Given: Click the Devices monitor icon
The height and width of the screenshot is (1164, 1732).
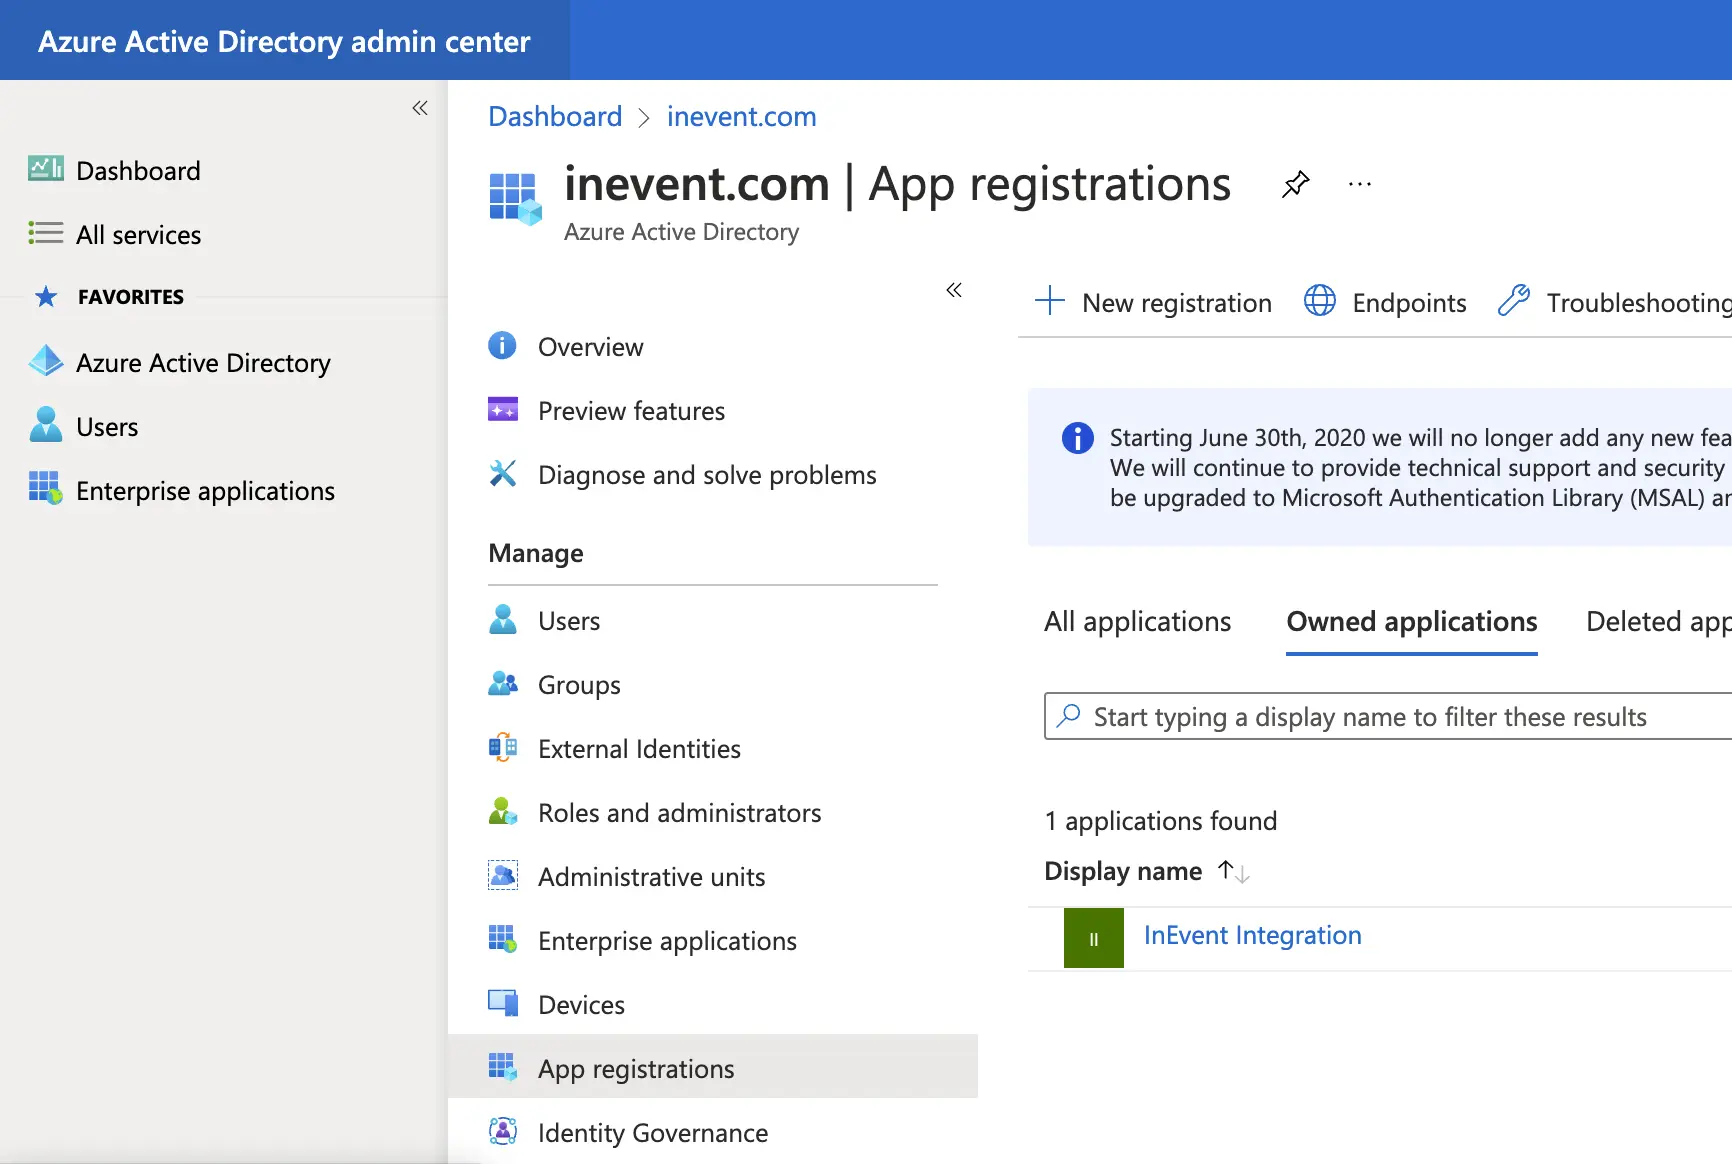Looking at the screenshot, I should pos(502,1003).
